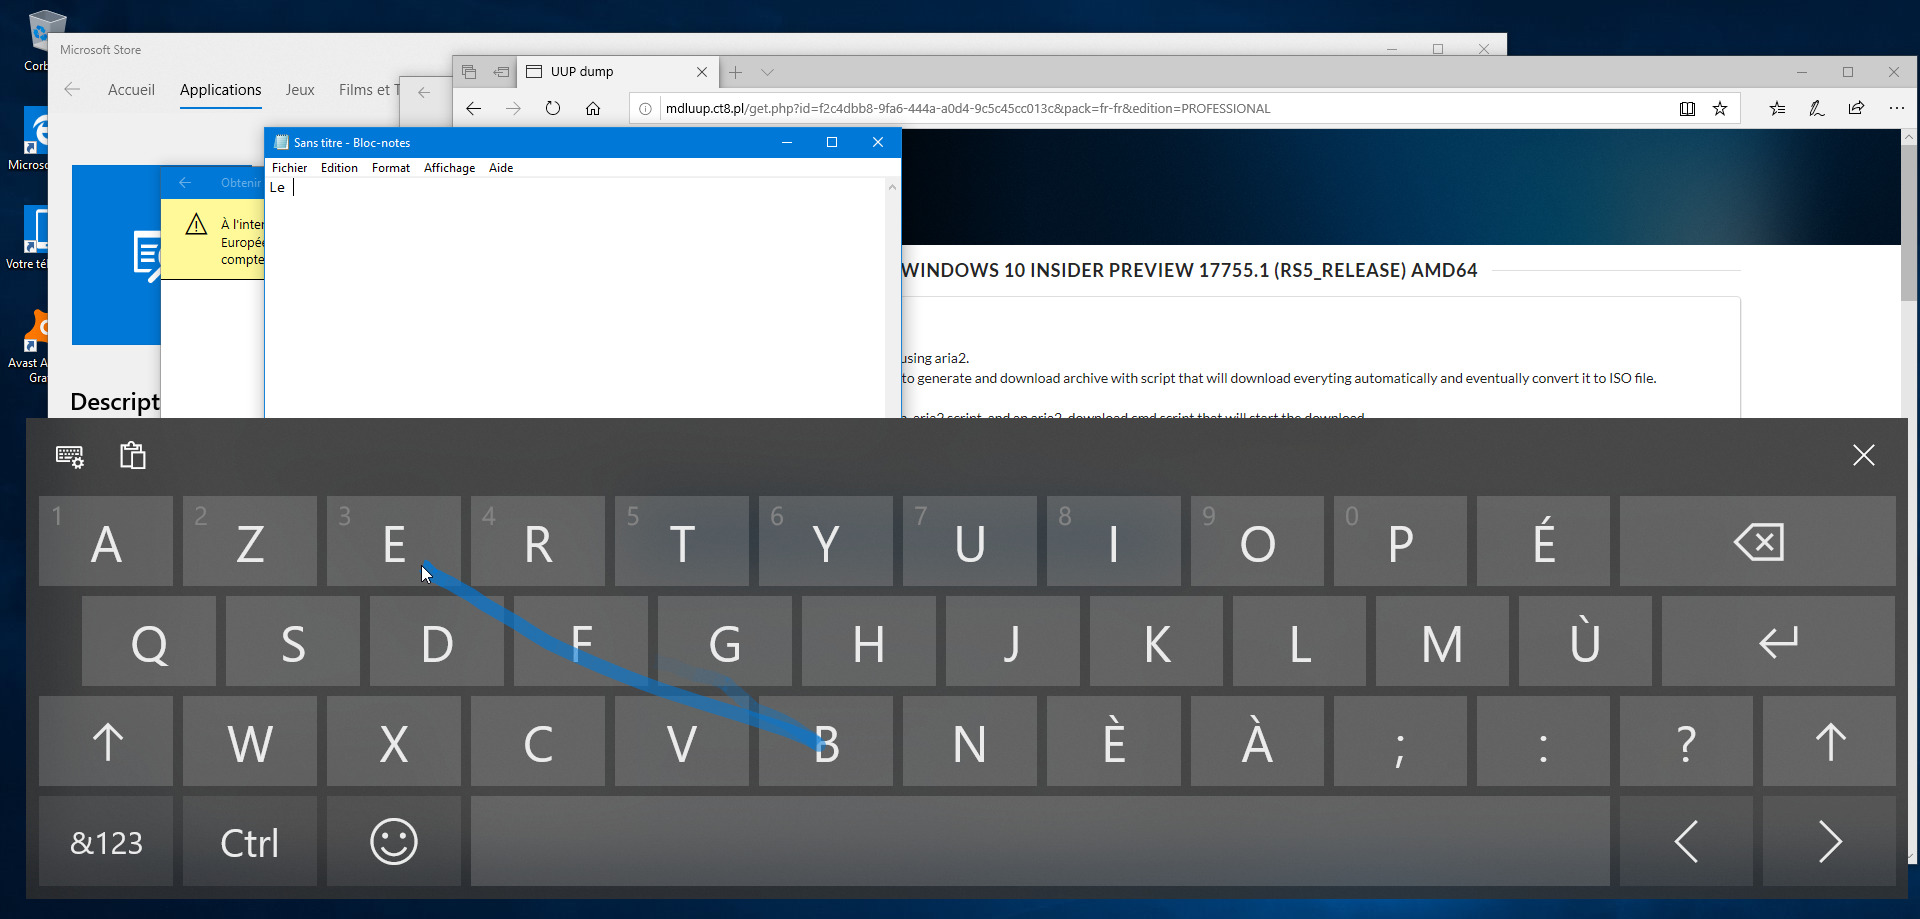Click the Store app's blue thumbnail
The width and height of the screenshot is (1920, 919).
pyautogui.click(x=116, y=255)
